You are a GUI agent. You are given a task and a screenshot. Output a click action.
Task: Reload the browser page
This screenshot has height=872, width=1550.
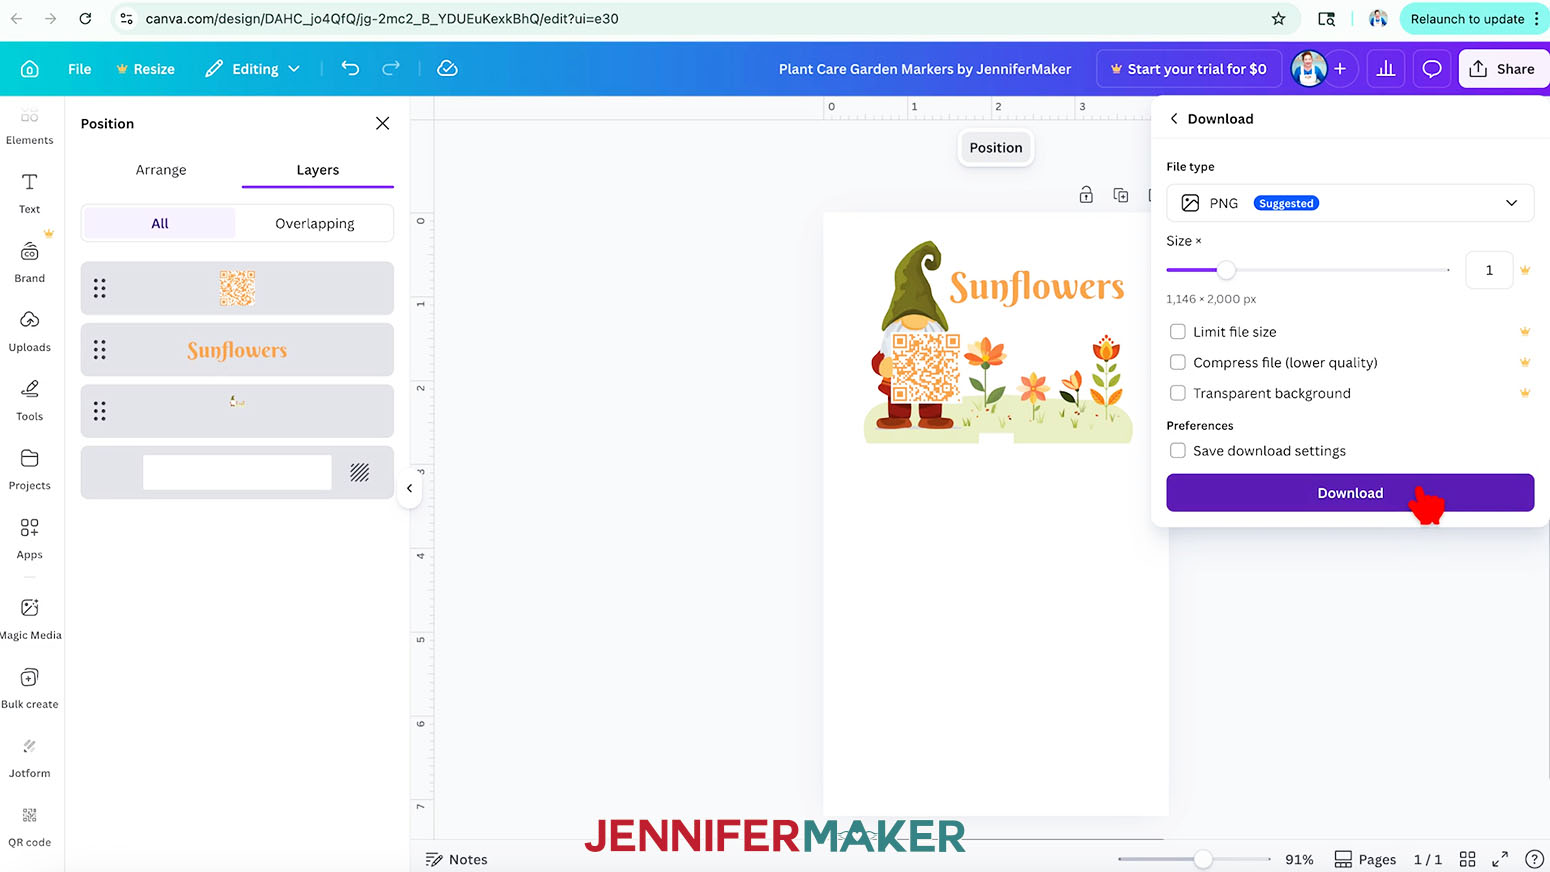[x=85, y=18]
